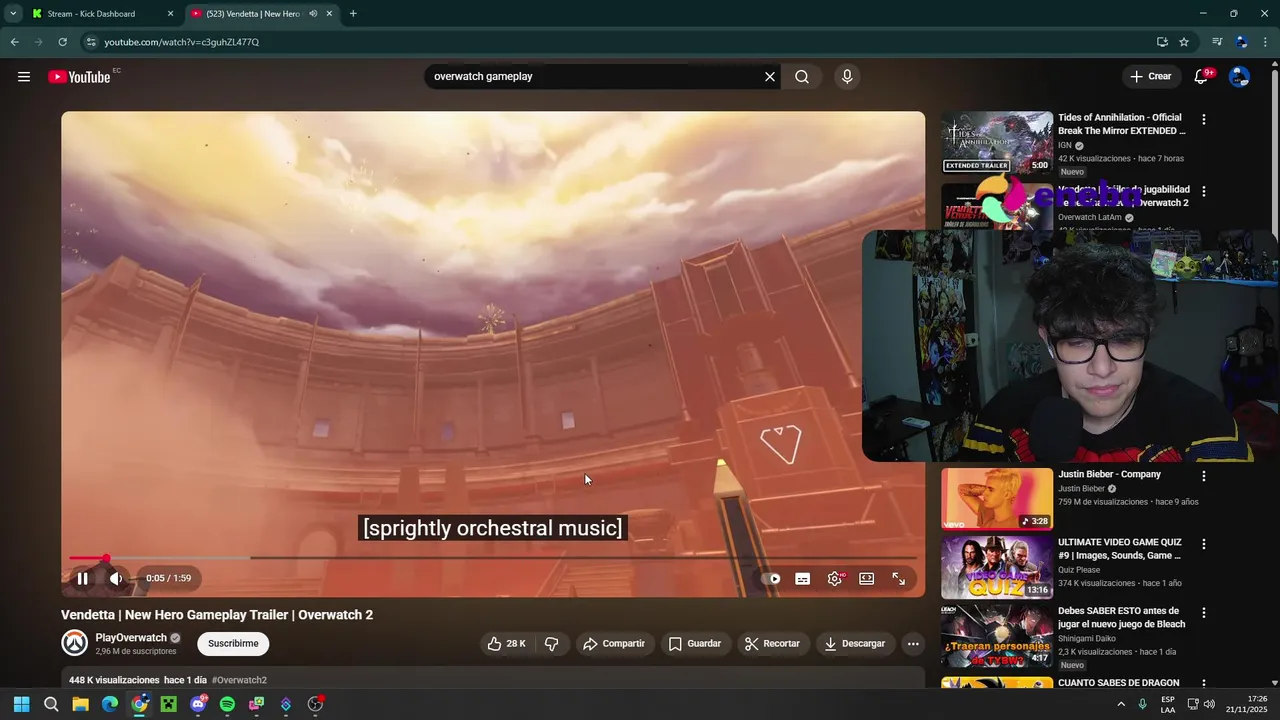1280x720 pixels.
Task: Click the Descargar button
Action: 855,643
